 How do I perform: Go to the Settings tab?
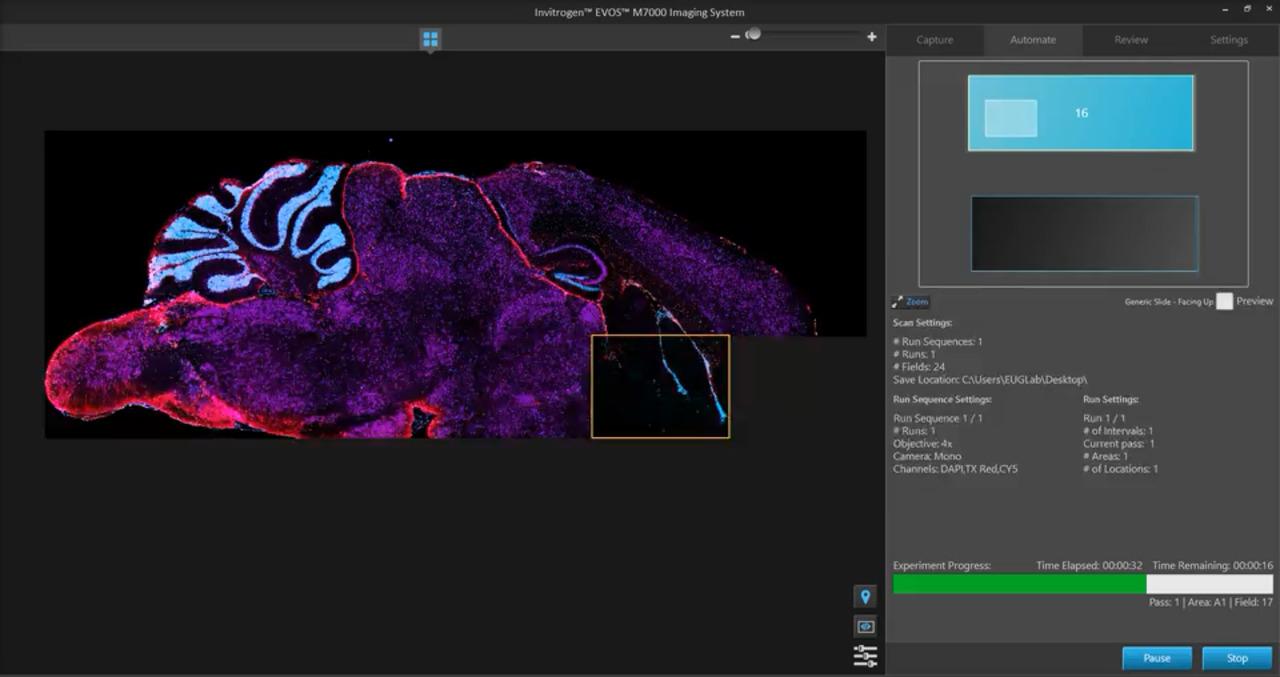coord(1228,40)
